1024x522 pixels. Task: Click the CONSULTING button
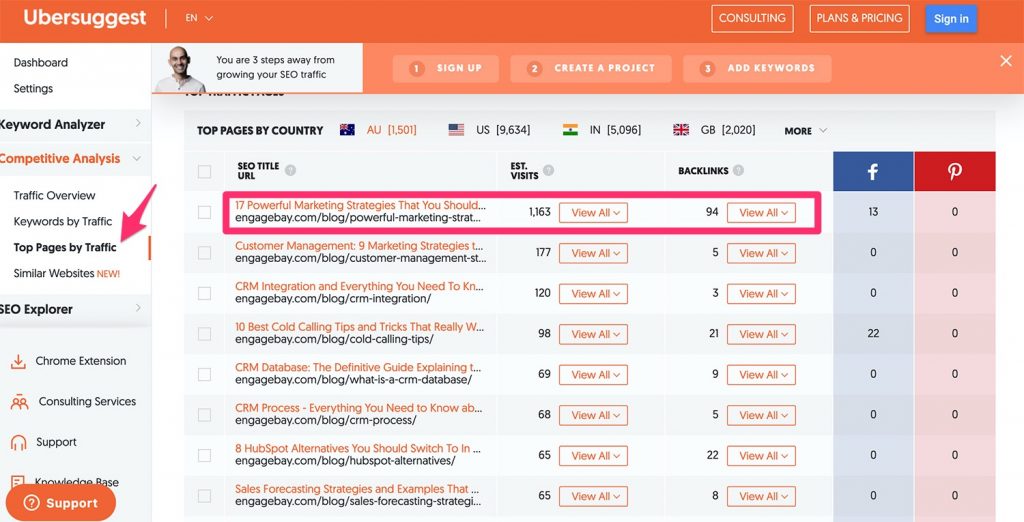pos(752,18)
